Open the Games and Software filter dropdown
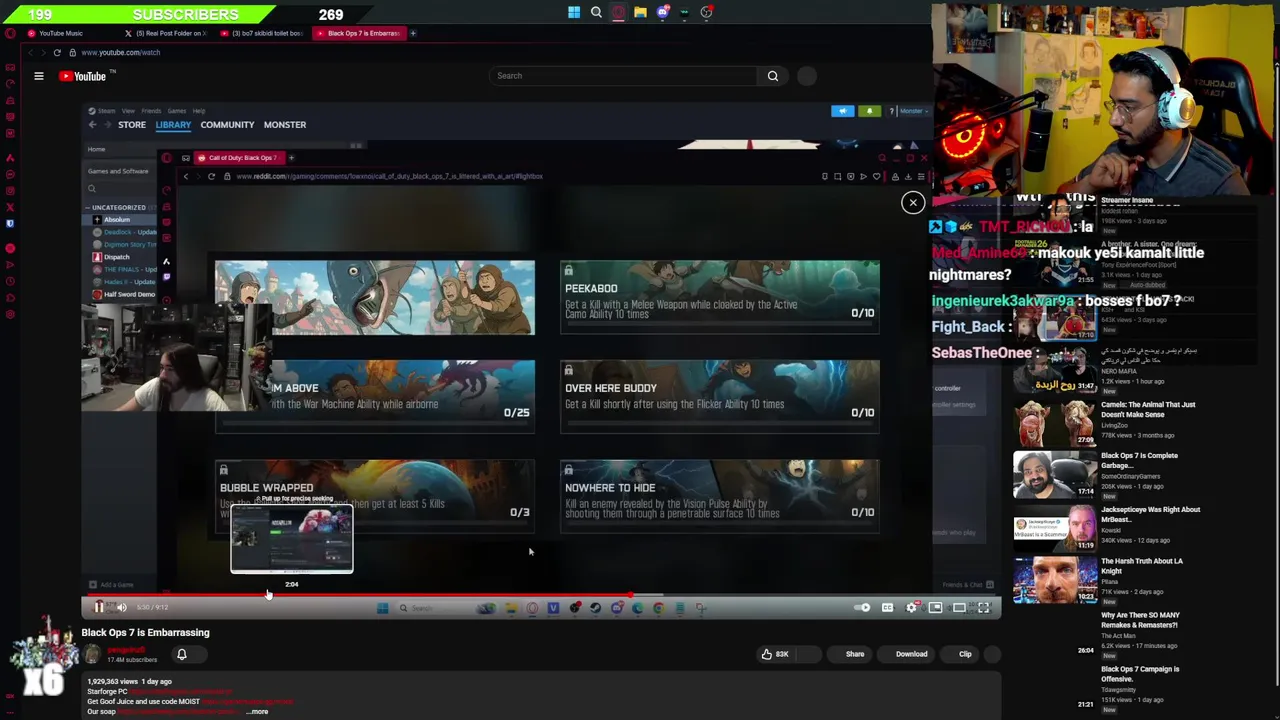1280x720 pixels. (x=118, y=171)
